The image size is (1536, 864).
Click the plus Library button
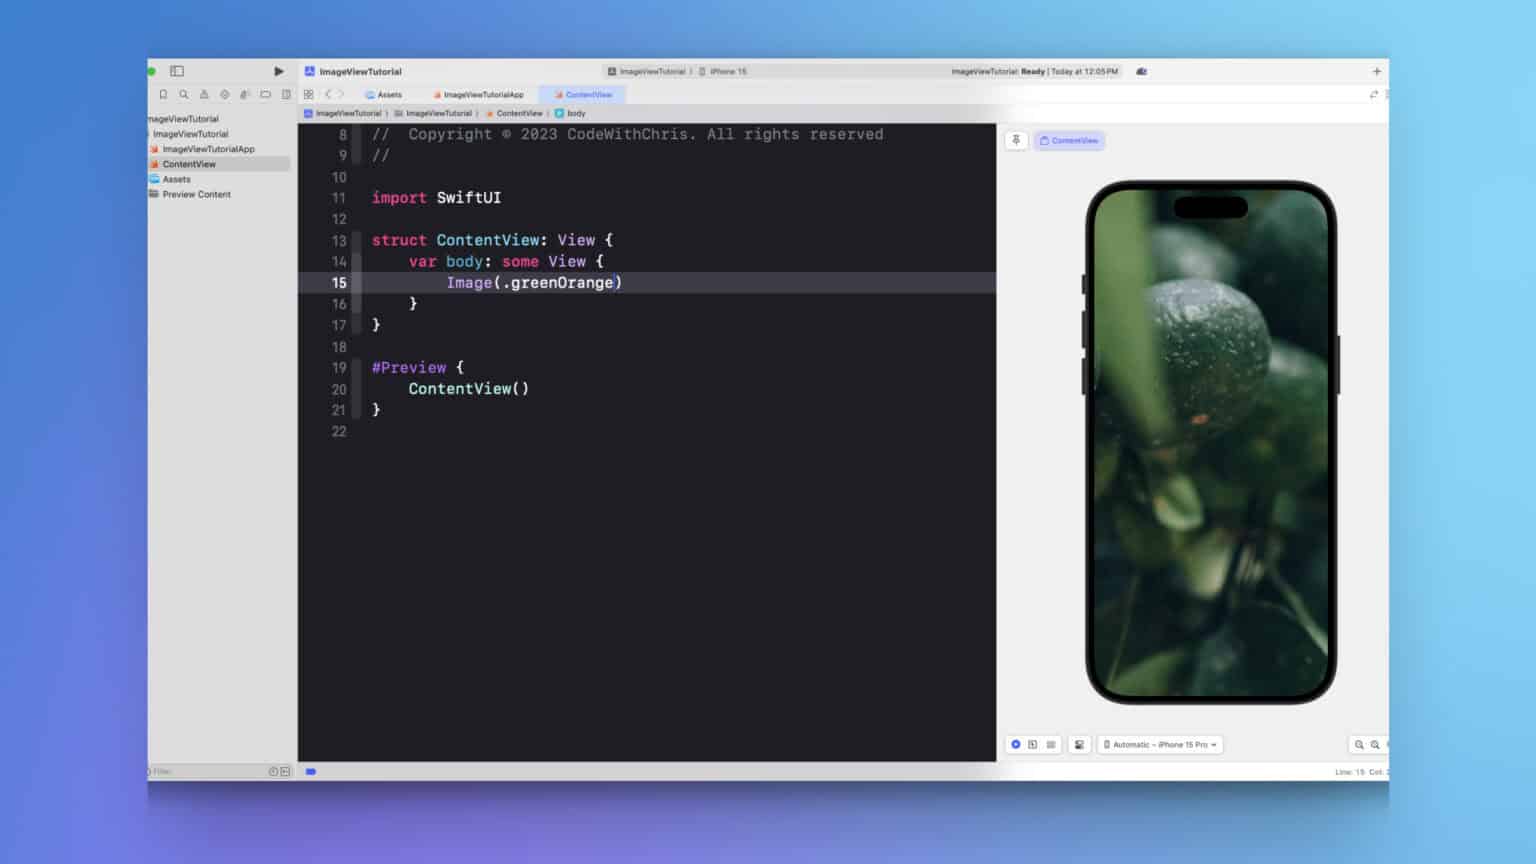1376,71
